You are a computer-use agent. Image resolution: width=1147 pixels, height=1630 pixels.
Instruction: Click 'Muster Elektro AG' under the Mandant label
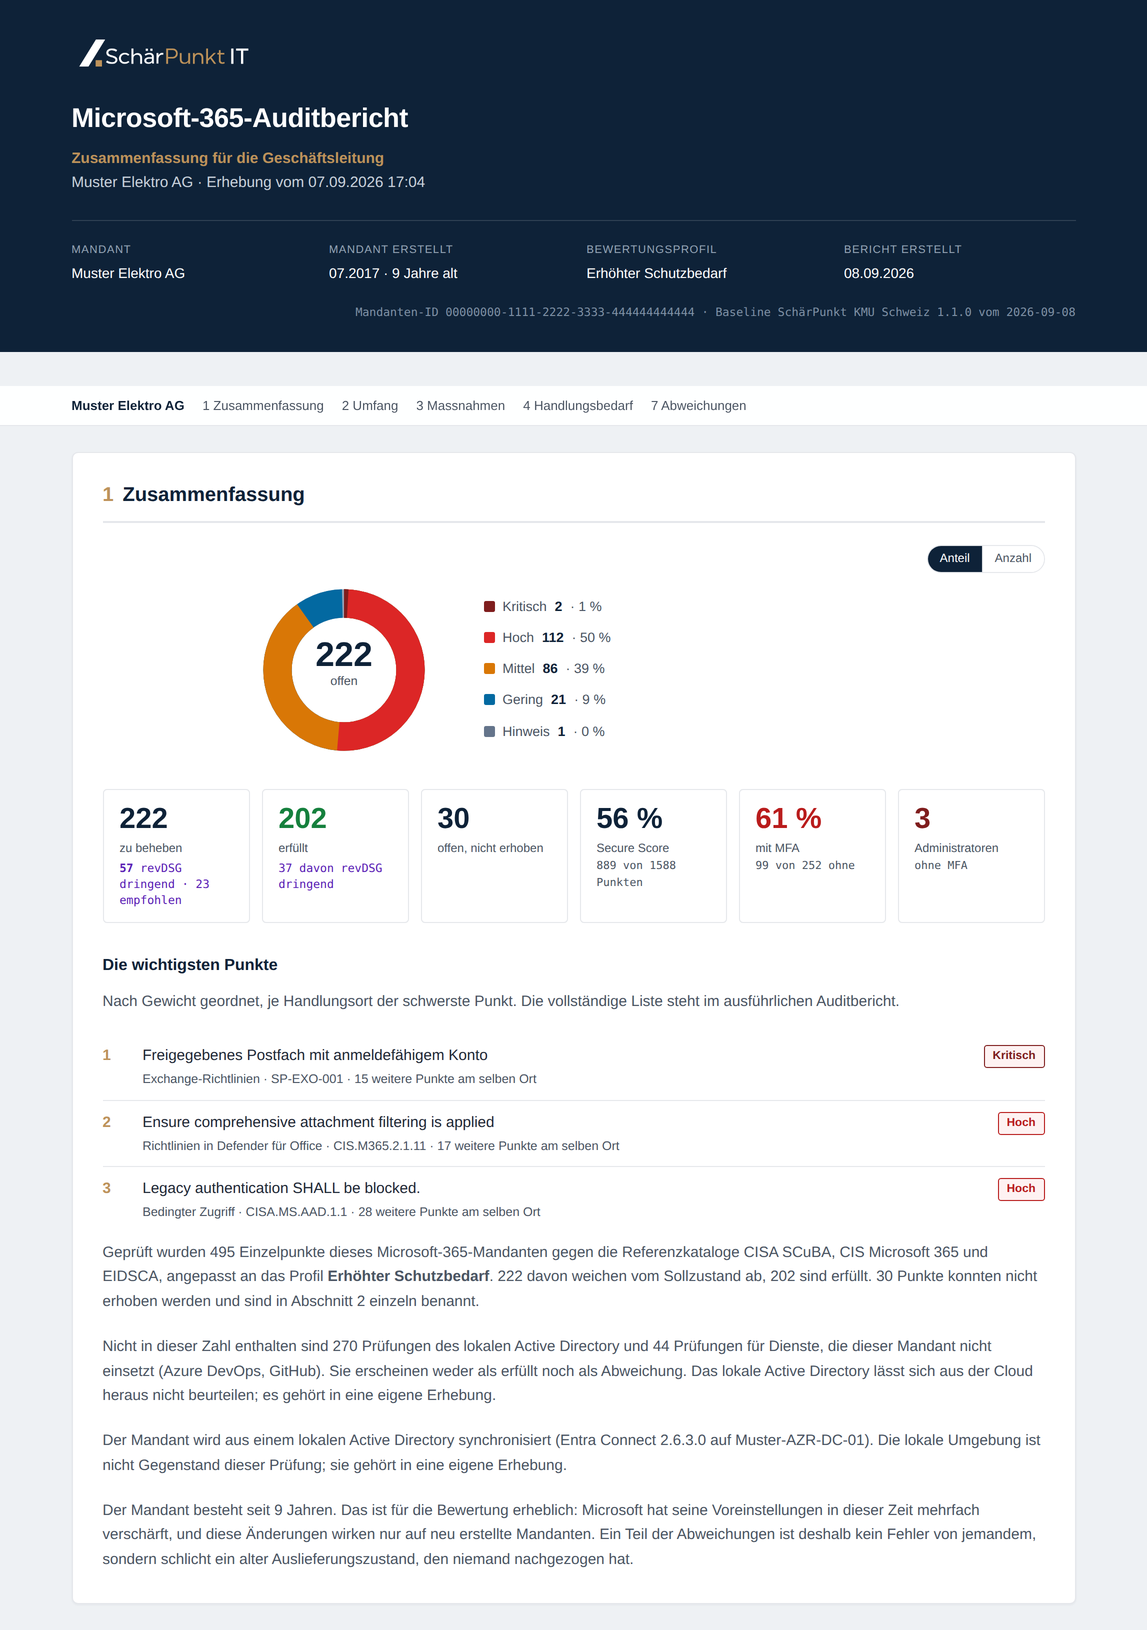pyautogui.click(x=128, y=273)
